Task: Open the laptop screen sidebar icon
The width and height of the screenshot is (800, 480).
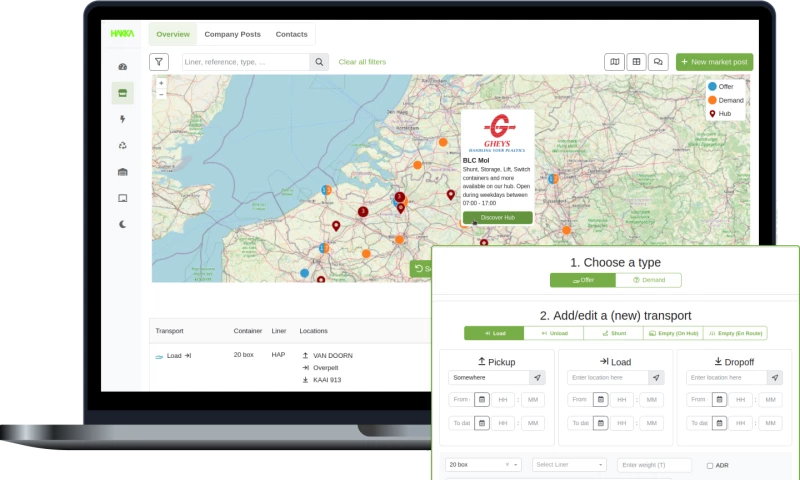Action: coord(122,198)
